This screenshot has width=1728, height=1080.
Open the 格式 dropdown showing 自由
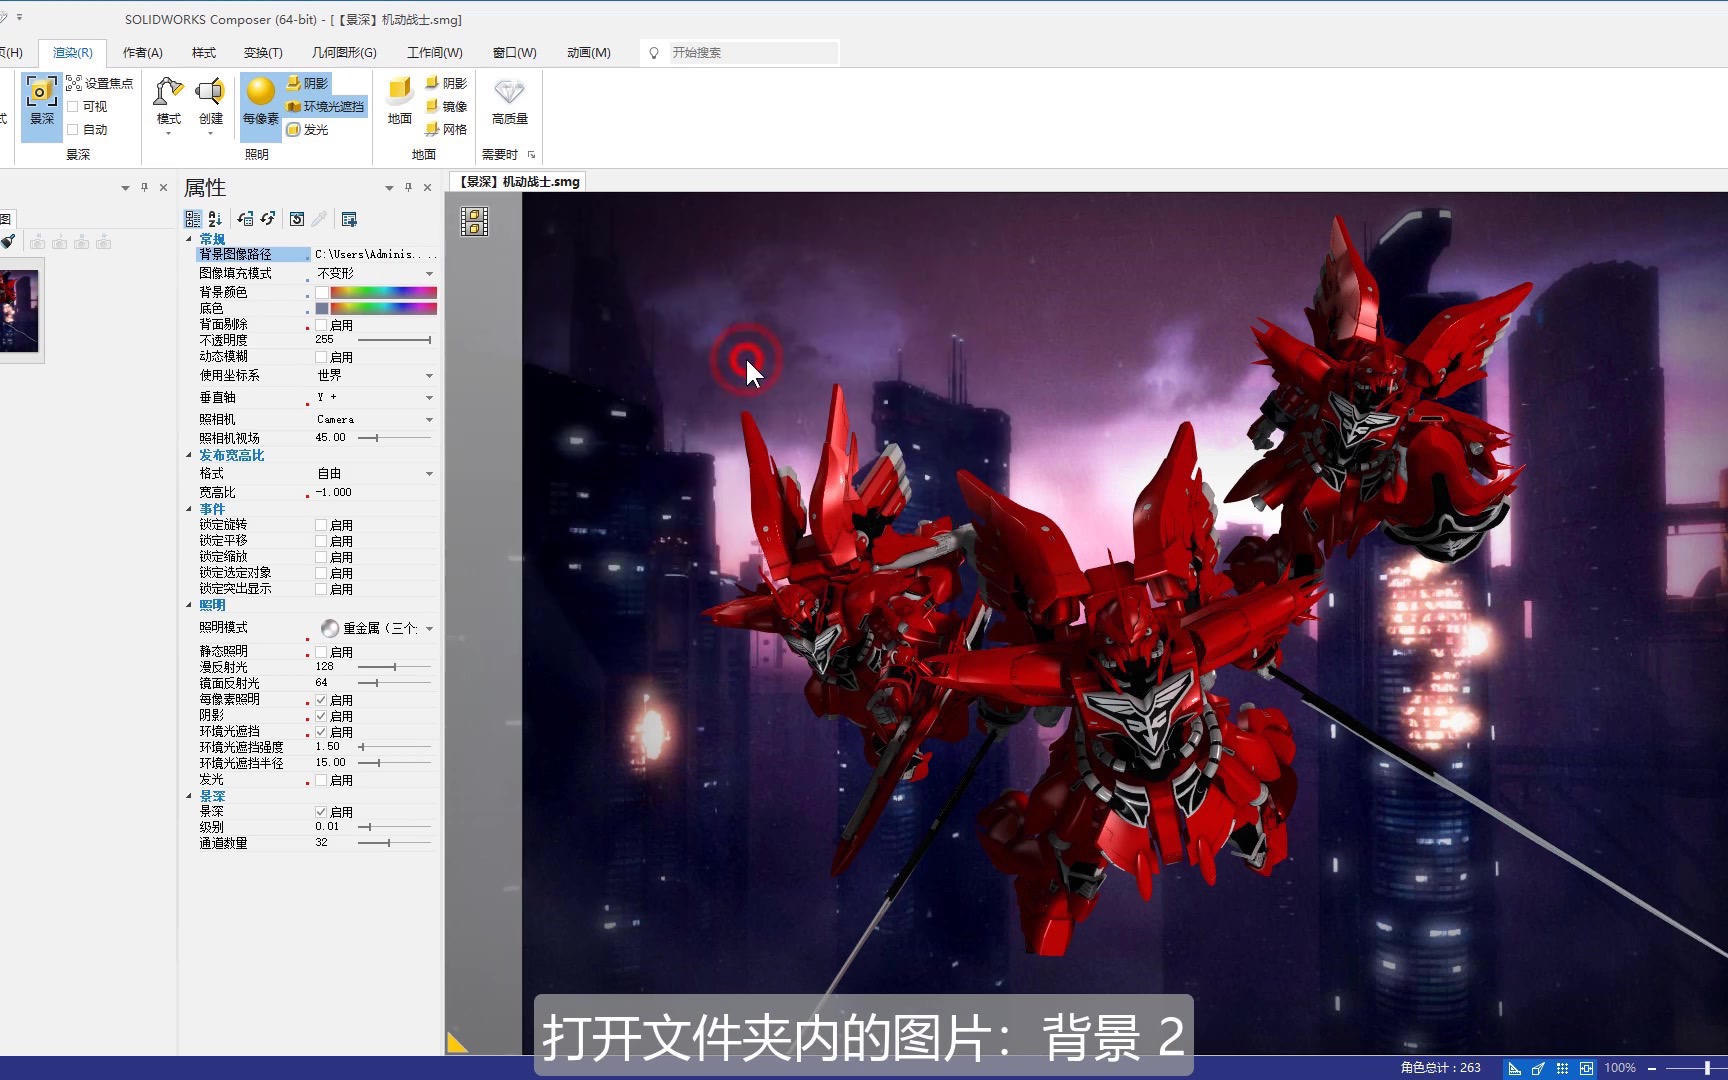pyautogui.click(x=430, y=474)
